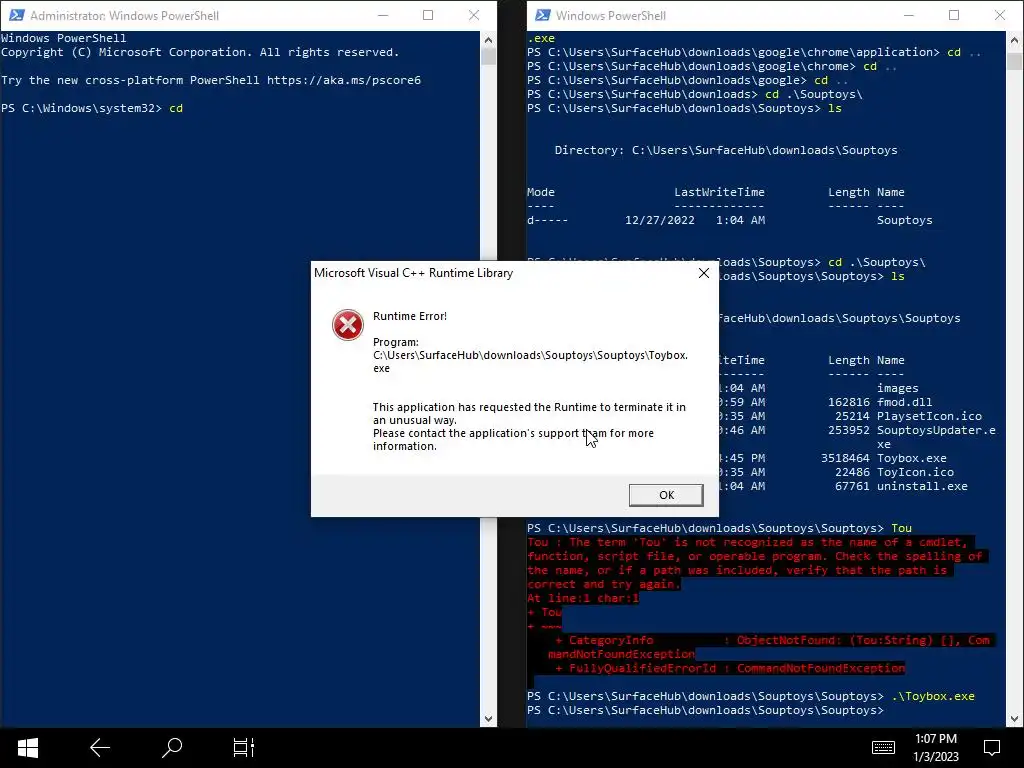The height and width of the screenshot is (768, 1024).
Task: Maximize the Administrator PowerShell window
Action: coord(428,15)
